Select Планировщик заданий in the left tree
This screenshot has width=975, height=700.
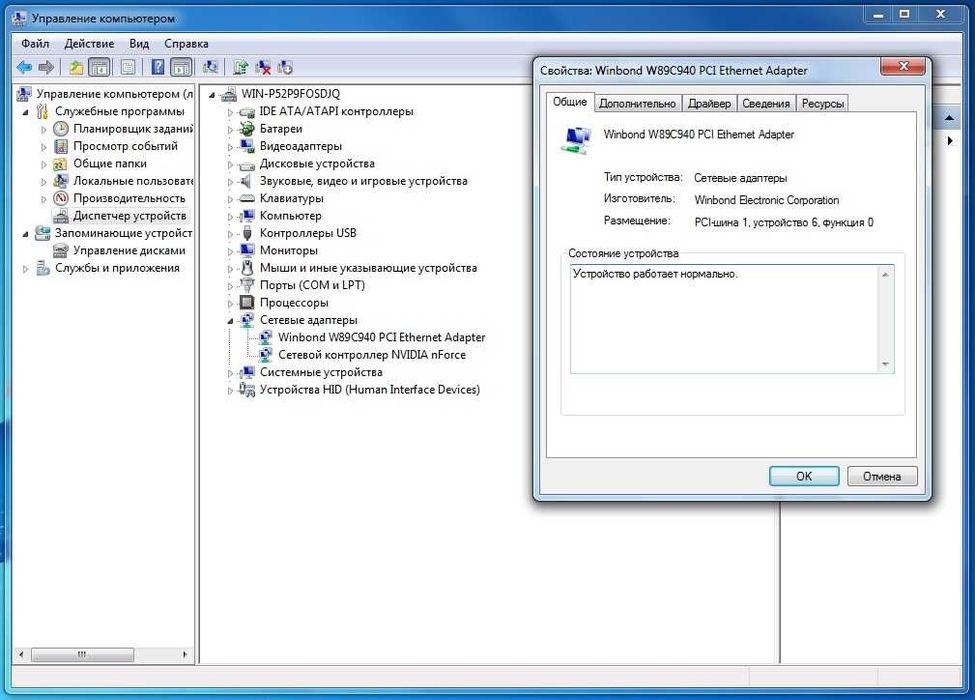coord(132,129)
